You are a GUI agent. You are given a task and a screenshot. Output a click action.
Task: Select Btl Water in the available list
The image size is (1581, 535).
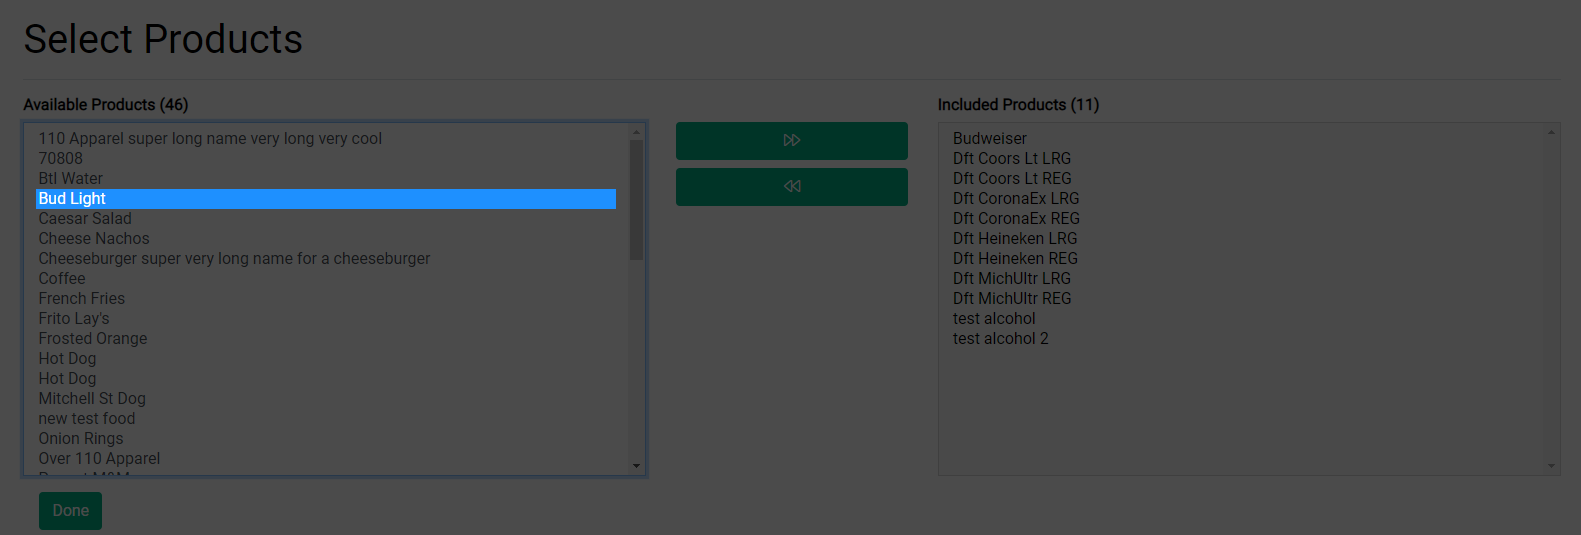[x=326, y=179]
